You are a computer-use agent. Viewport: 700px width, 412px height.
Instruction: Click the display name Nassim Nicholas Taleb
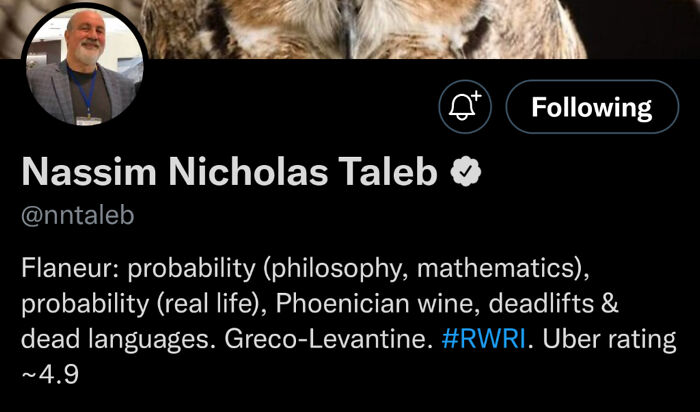pos(230,173)
